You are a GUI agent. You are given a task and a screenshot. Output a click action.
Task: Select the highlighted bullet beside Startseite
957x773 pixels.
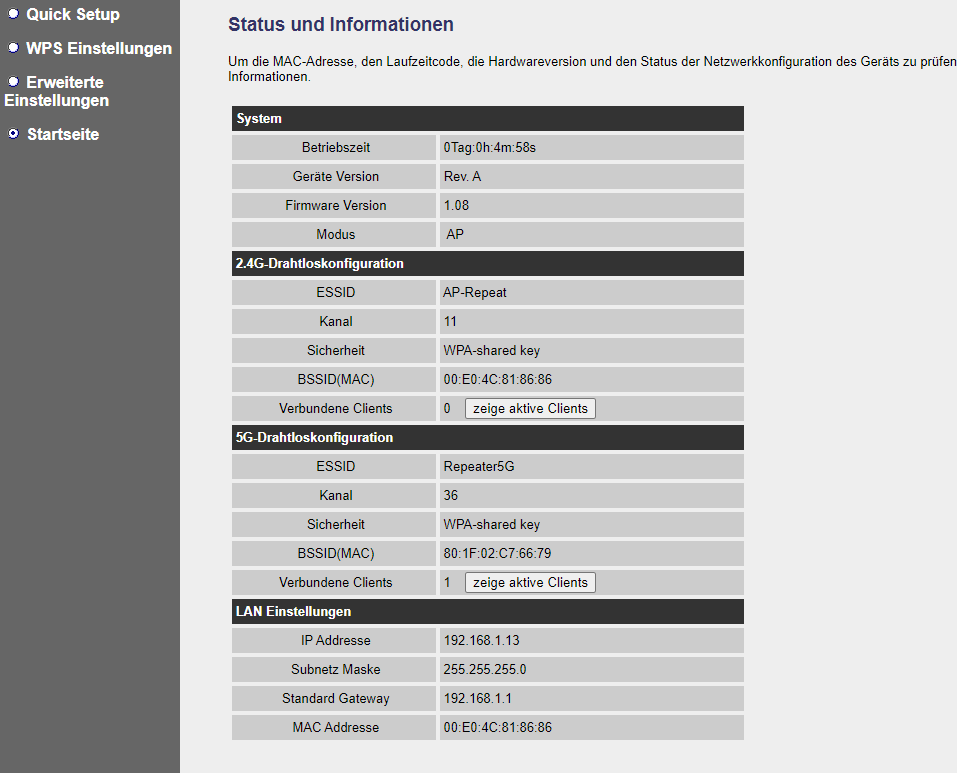(x=14, y=134)
